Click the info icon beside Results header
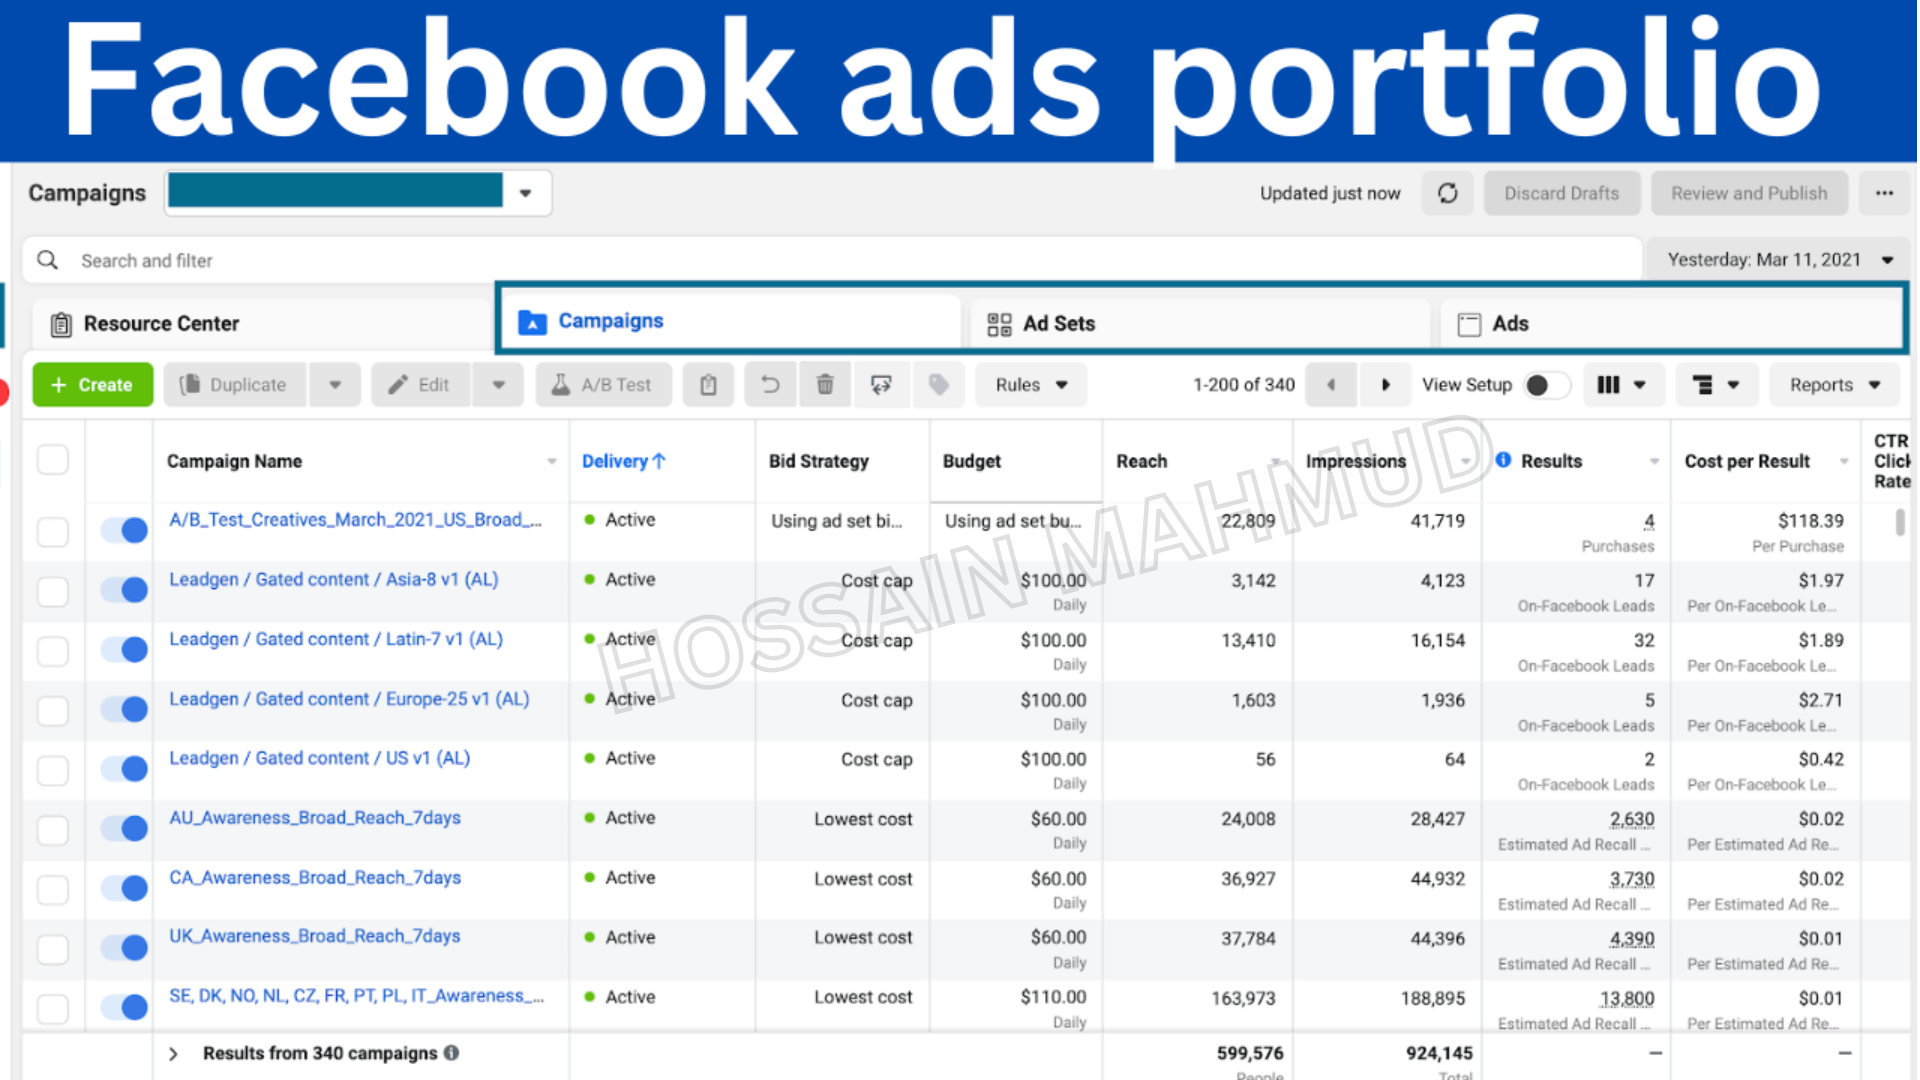Image resolution: width=1920 pixels, height=1080 pixels. coord(1503,460)
